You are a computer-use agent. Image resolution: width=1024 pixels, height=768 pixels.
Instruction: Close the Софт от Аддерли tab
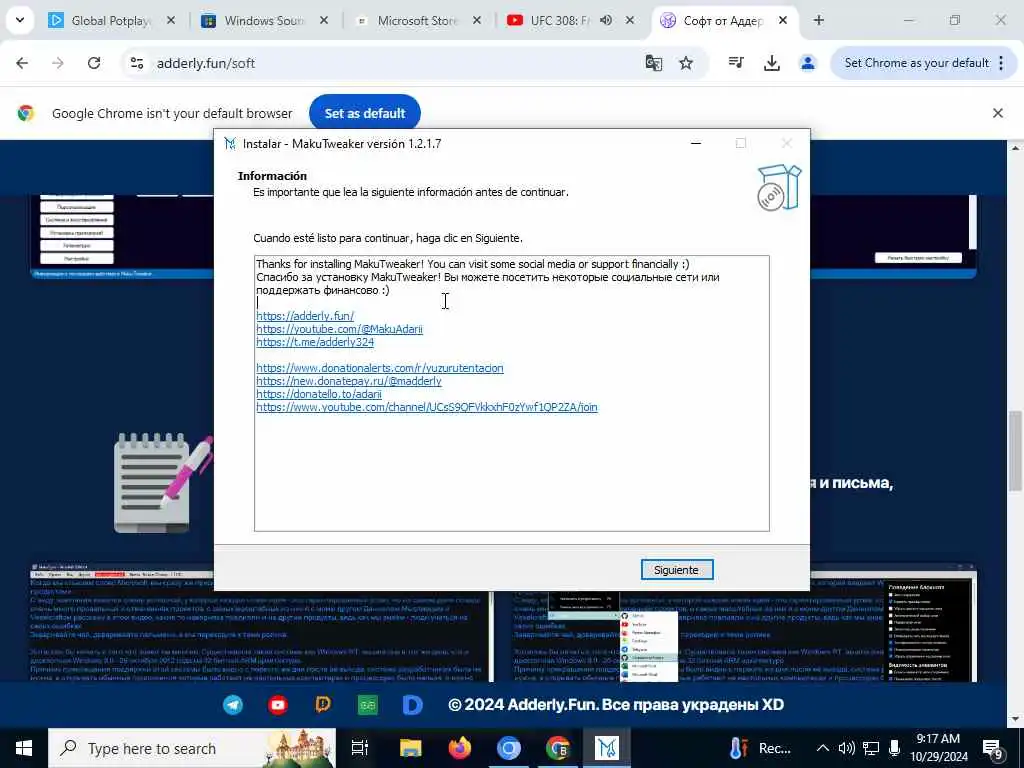pyautogui.click(x=782, y=20)
